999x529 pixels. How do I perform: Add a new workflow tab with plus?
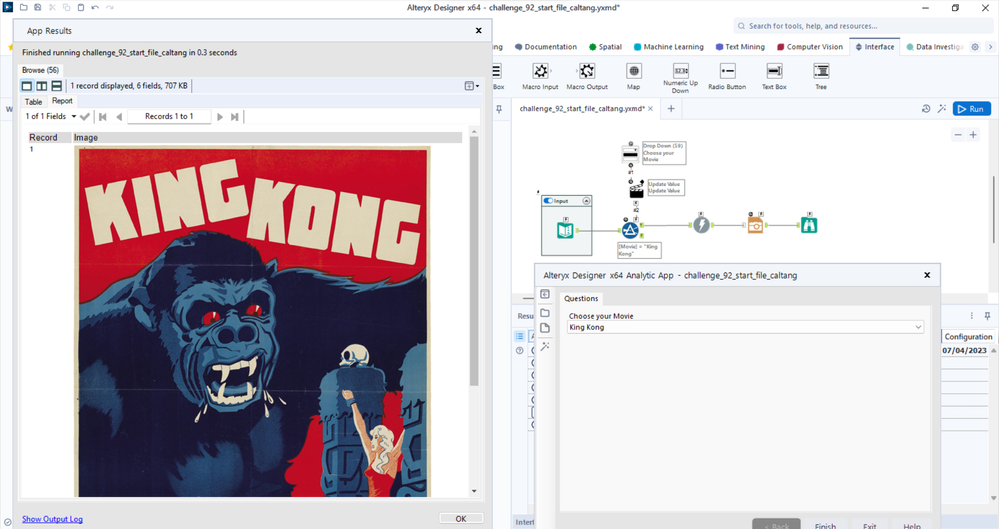pyautogui.click(x=671, y=109)
